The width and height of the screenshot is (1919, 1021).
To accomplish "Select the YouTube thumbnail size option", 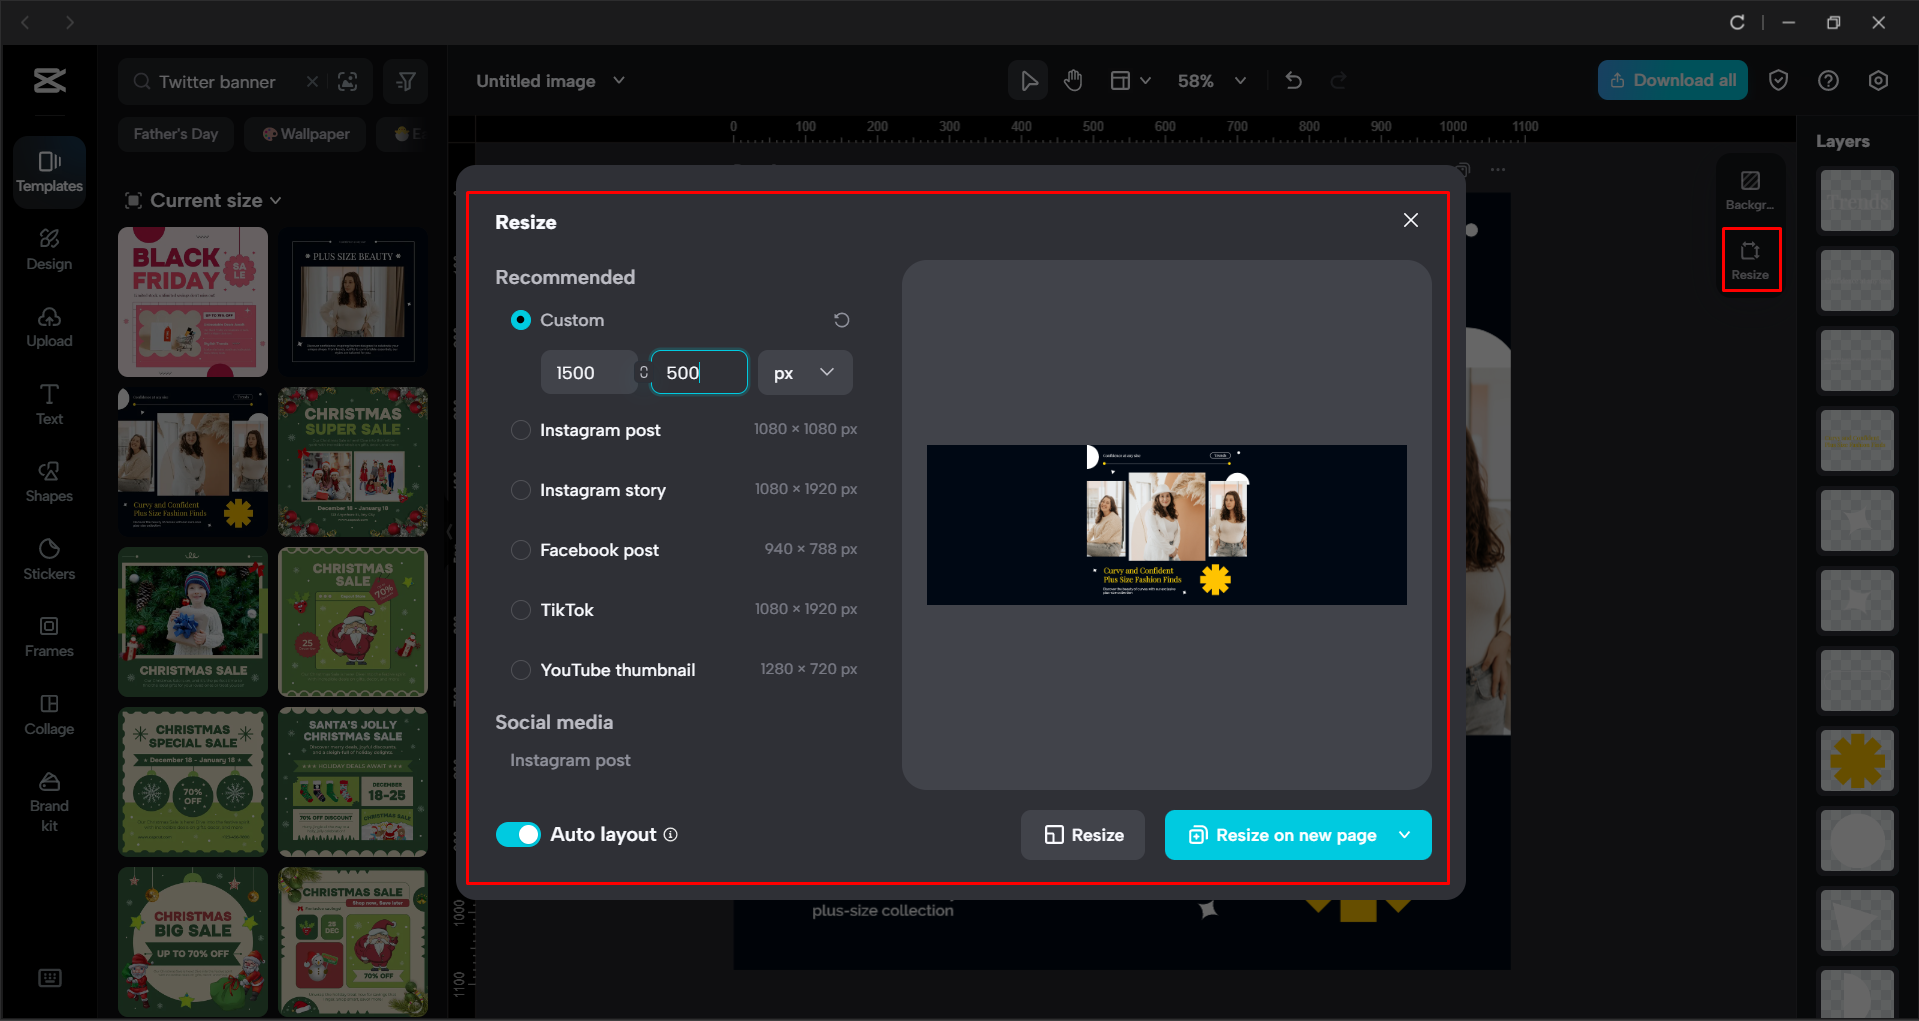I will pos(520,669).
